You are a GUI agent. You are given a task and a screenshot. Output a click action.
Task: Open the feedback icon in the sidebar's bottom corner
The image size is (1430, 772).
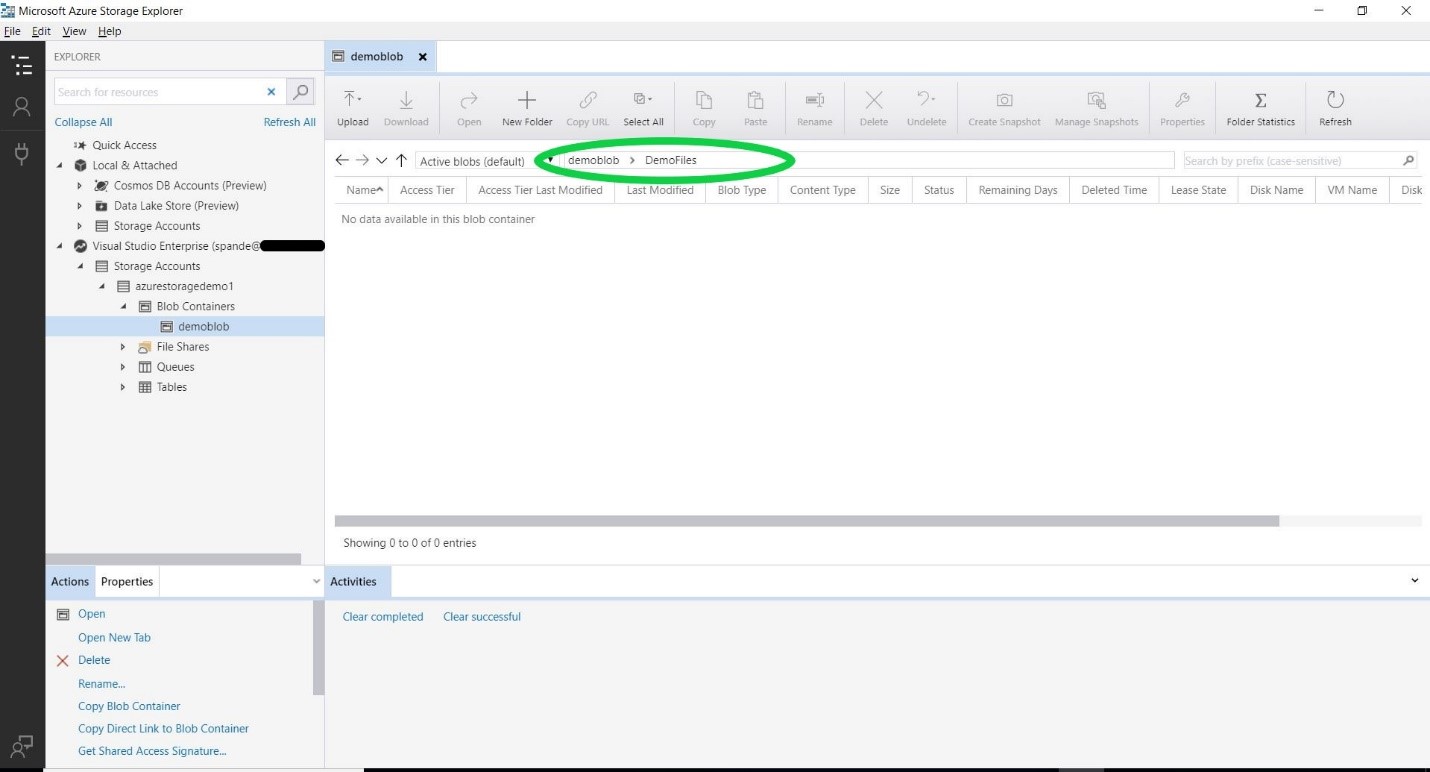pyautogui.click(x=21, y=746)
